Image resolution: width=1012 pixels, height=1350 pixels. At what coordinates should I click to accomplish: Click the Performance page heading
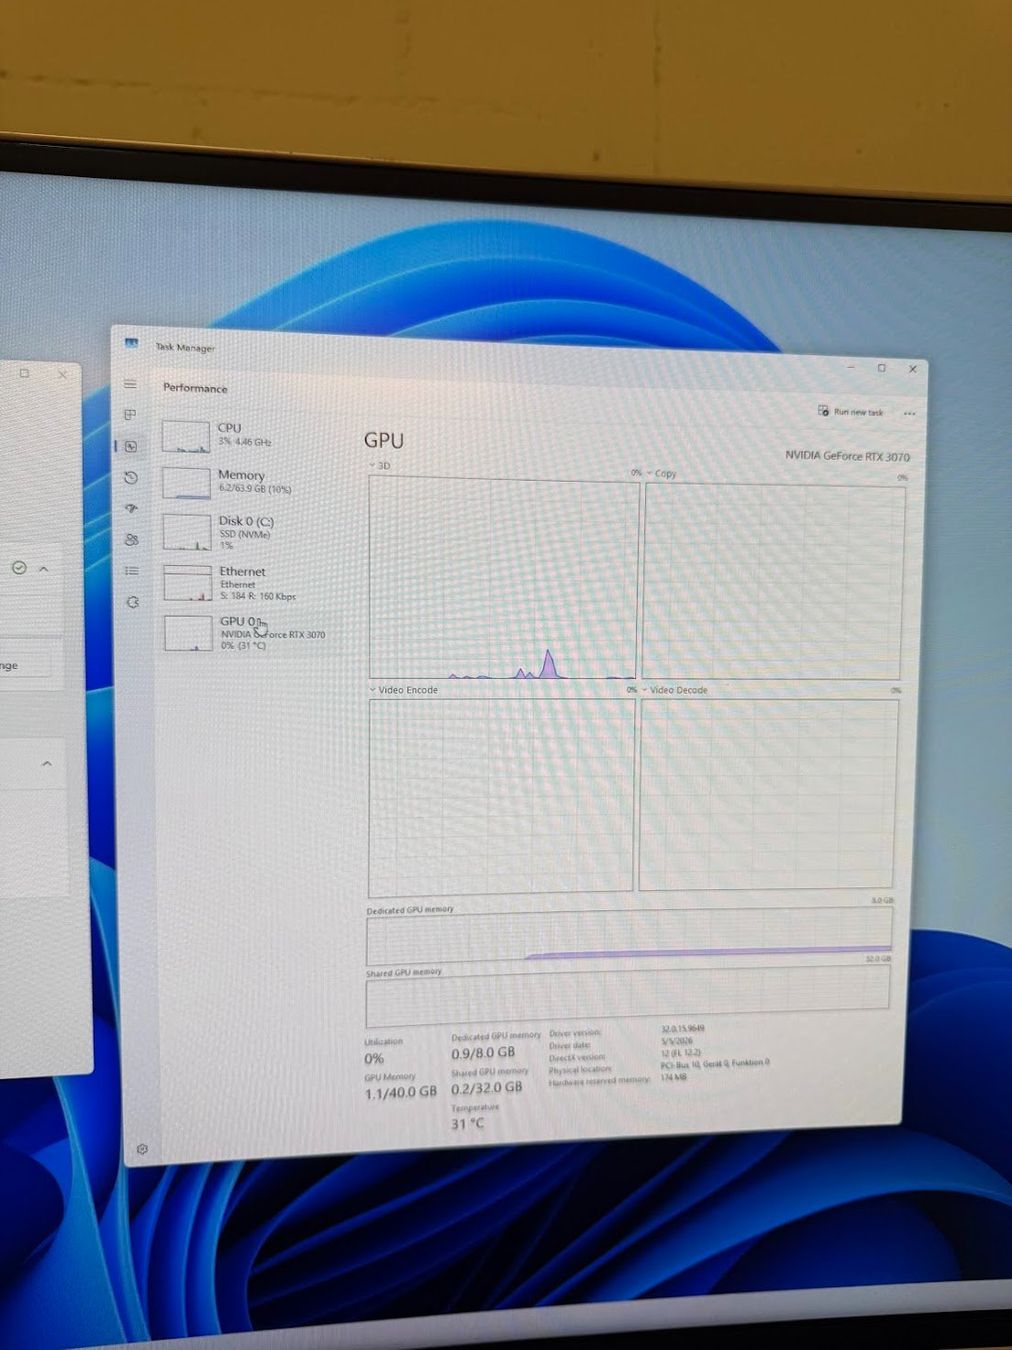point(195,388)
